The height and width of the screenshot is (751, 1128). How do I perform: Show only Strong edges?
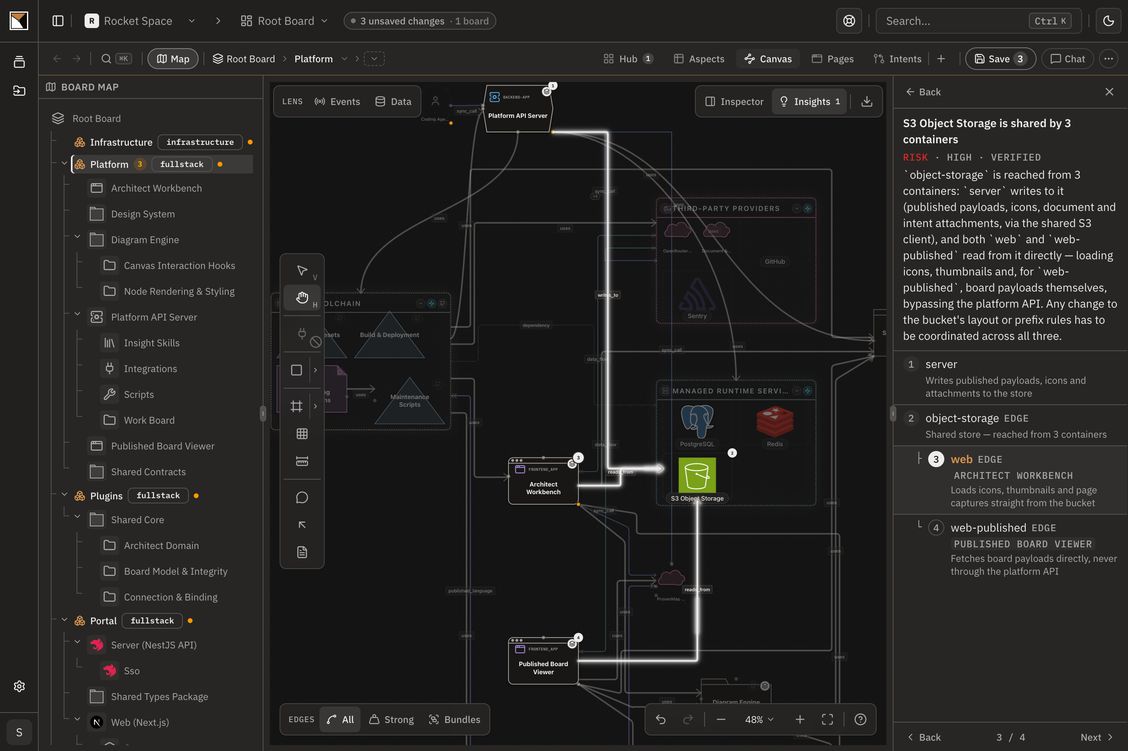(x=391, y=719)
